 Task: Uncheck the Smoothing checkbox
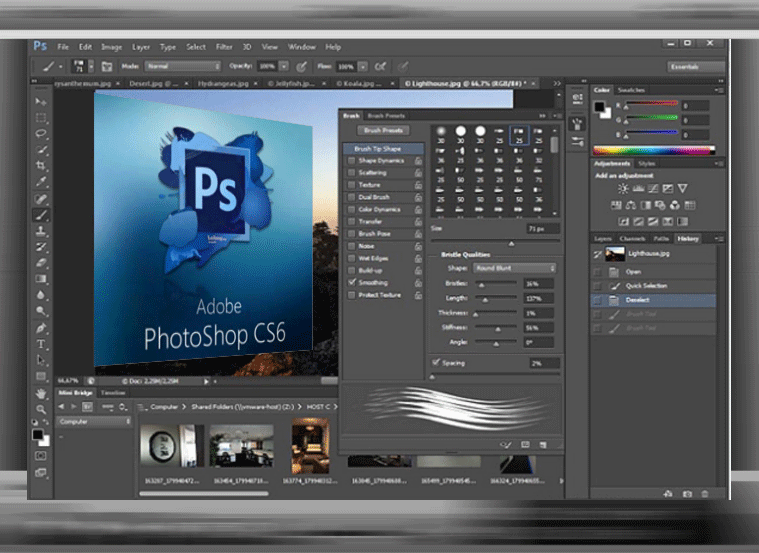point(352,282)
